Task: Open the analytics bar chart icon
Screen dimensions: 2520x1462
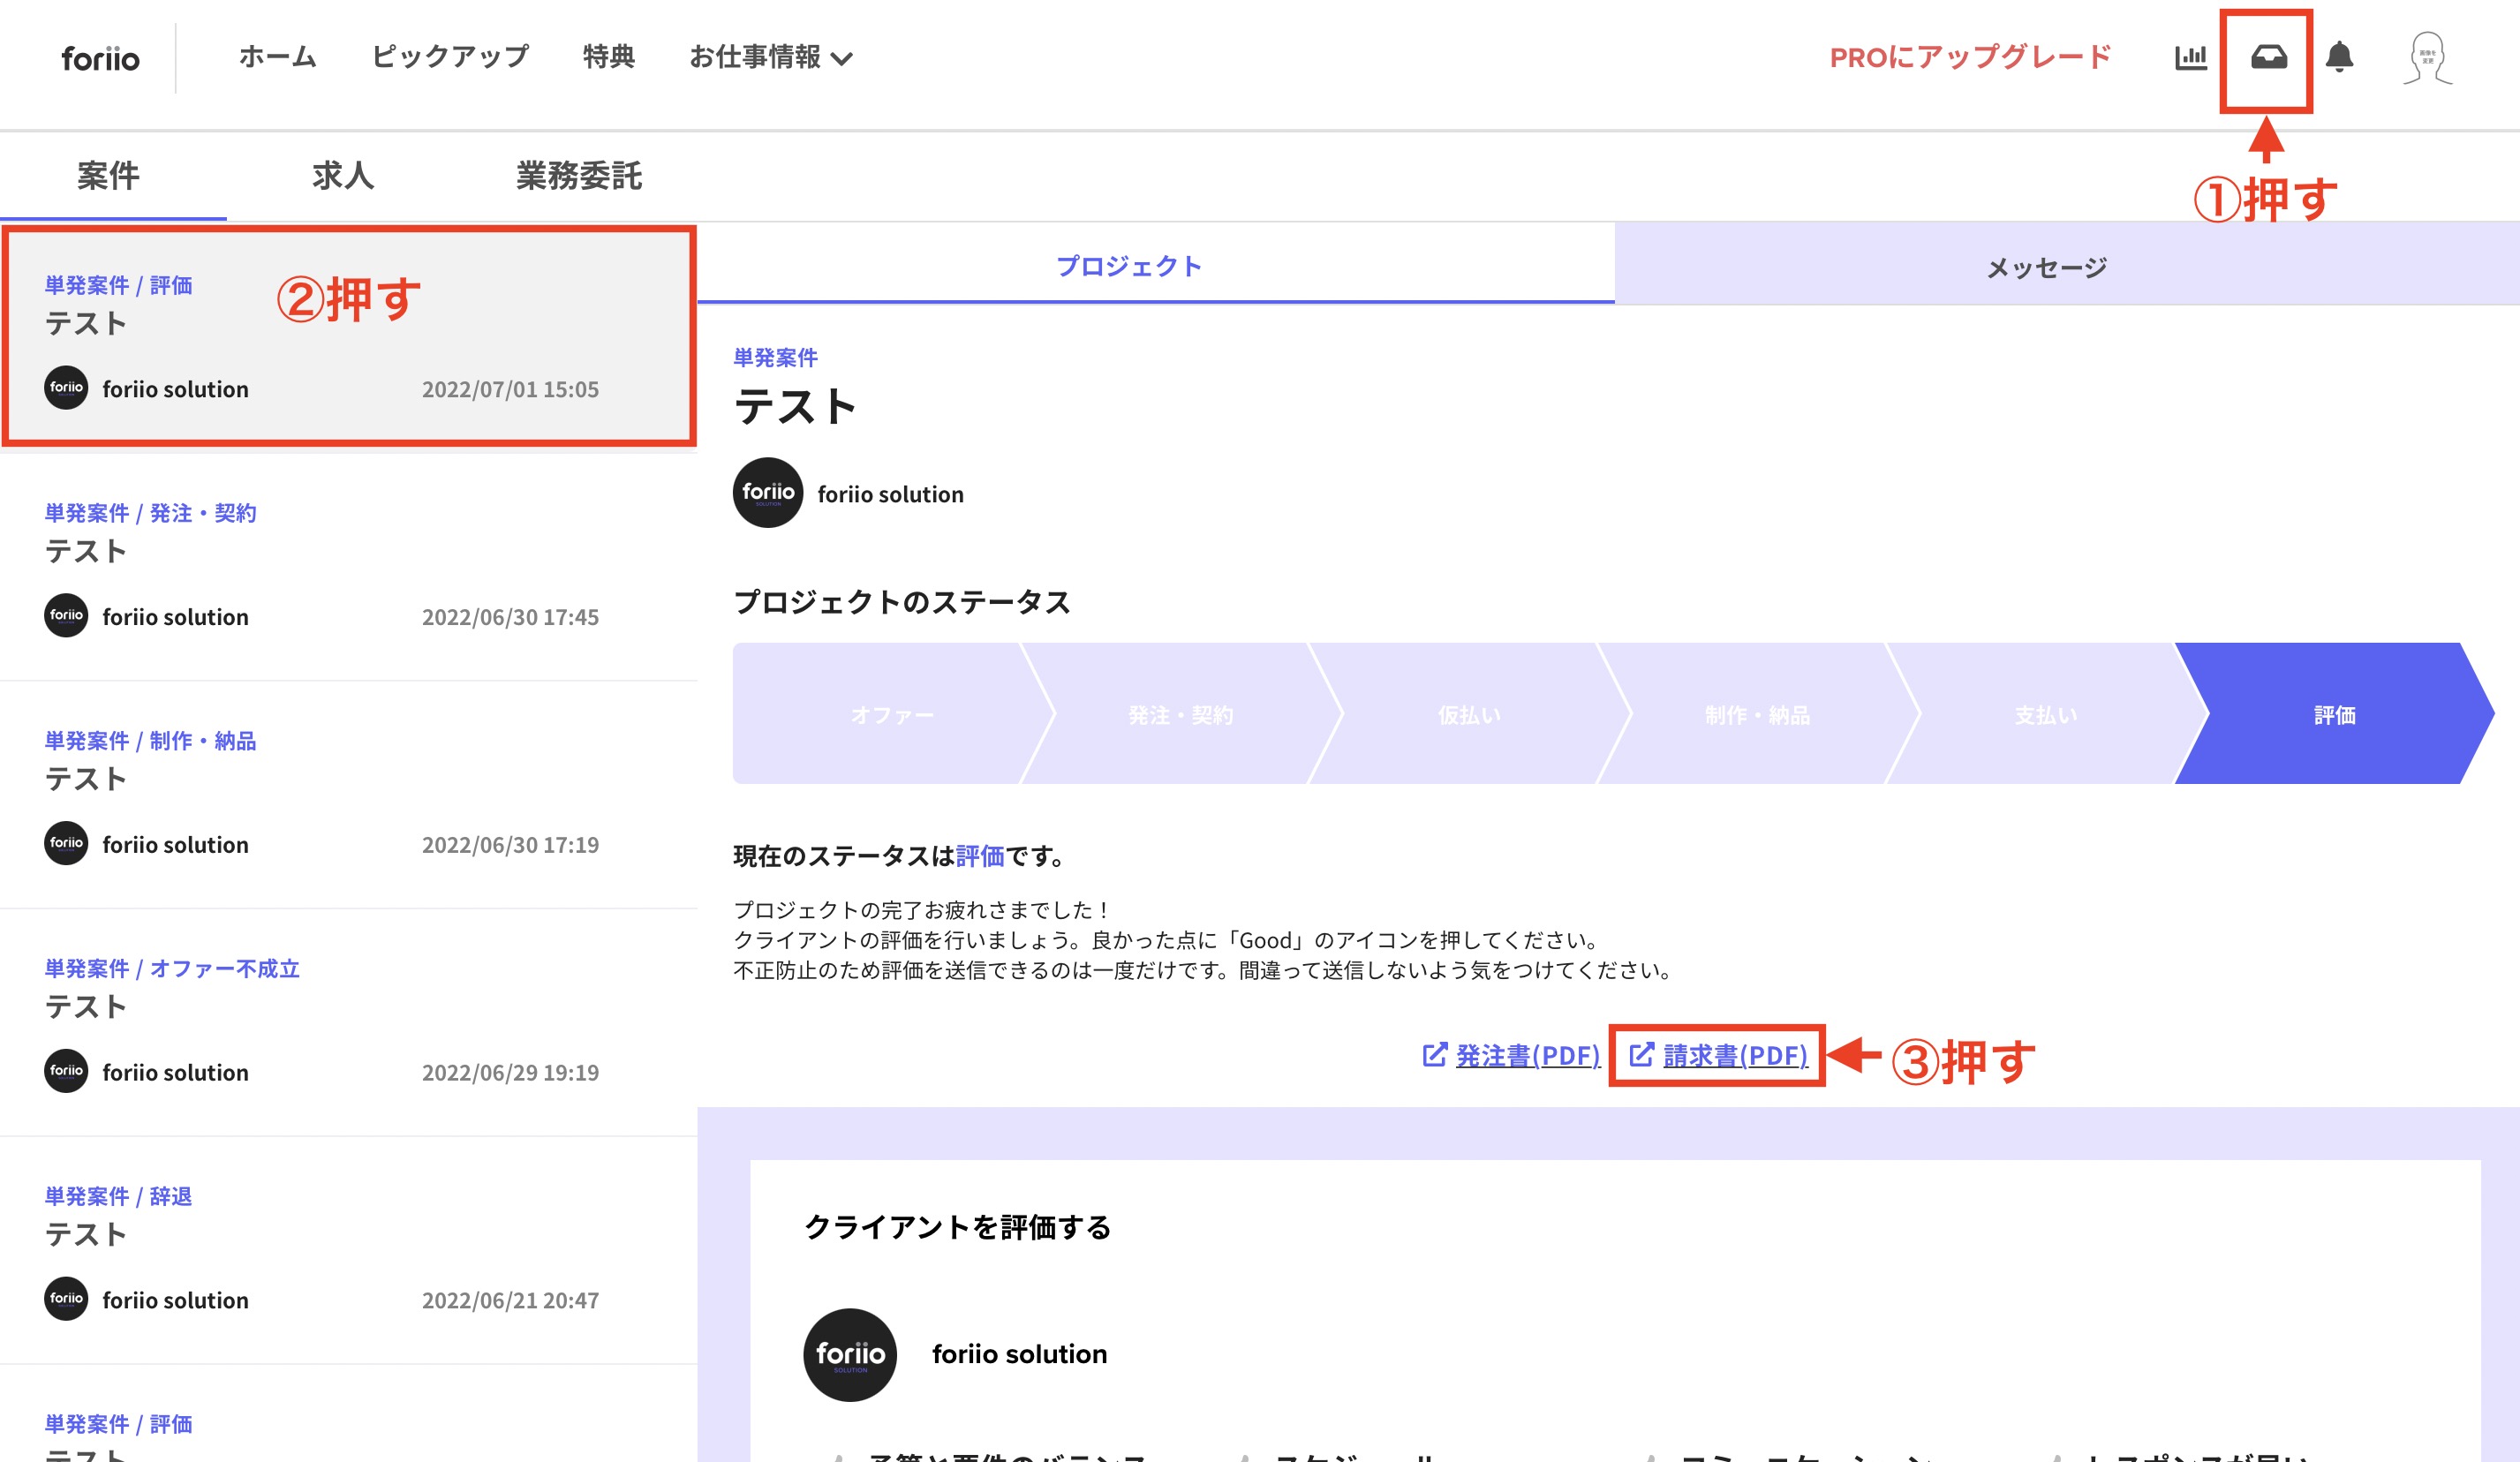Action: (2190, 57)
